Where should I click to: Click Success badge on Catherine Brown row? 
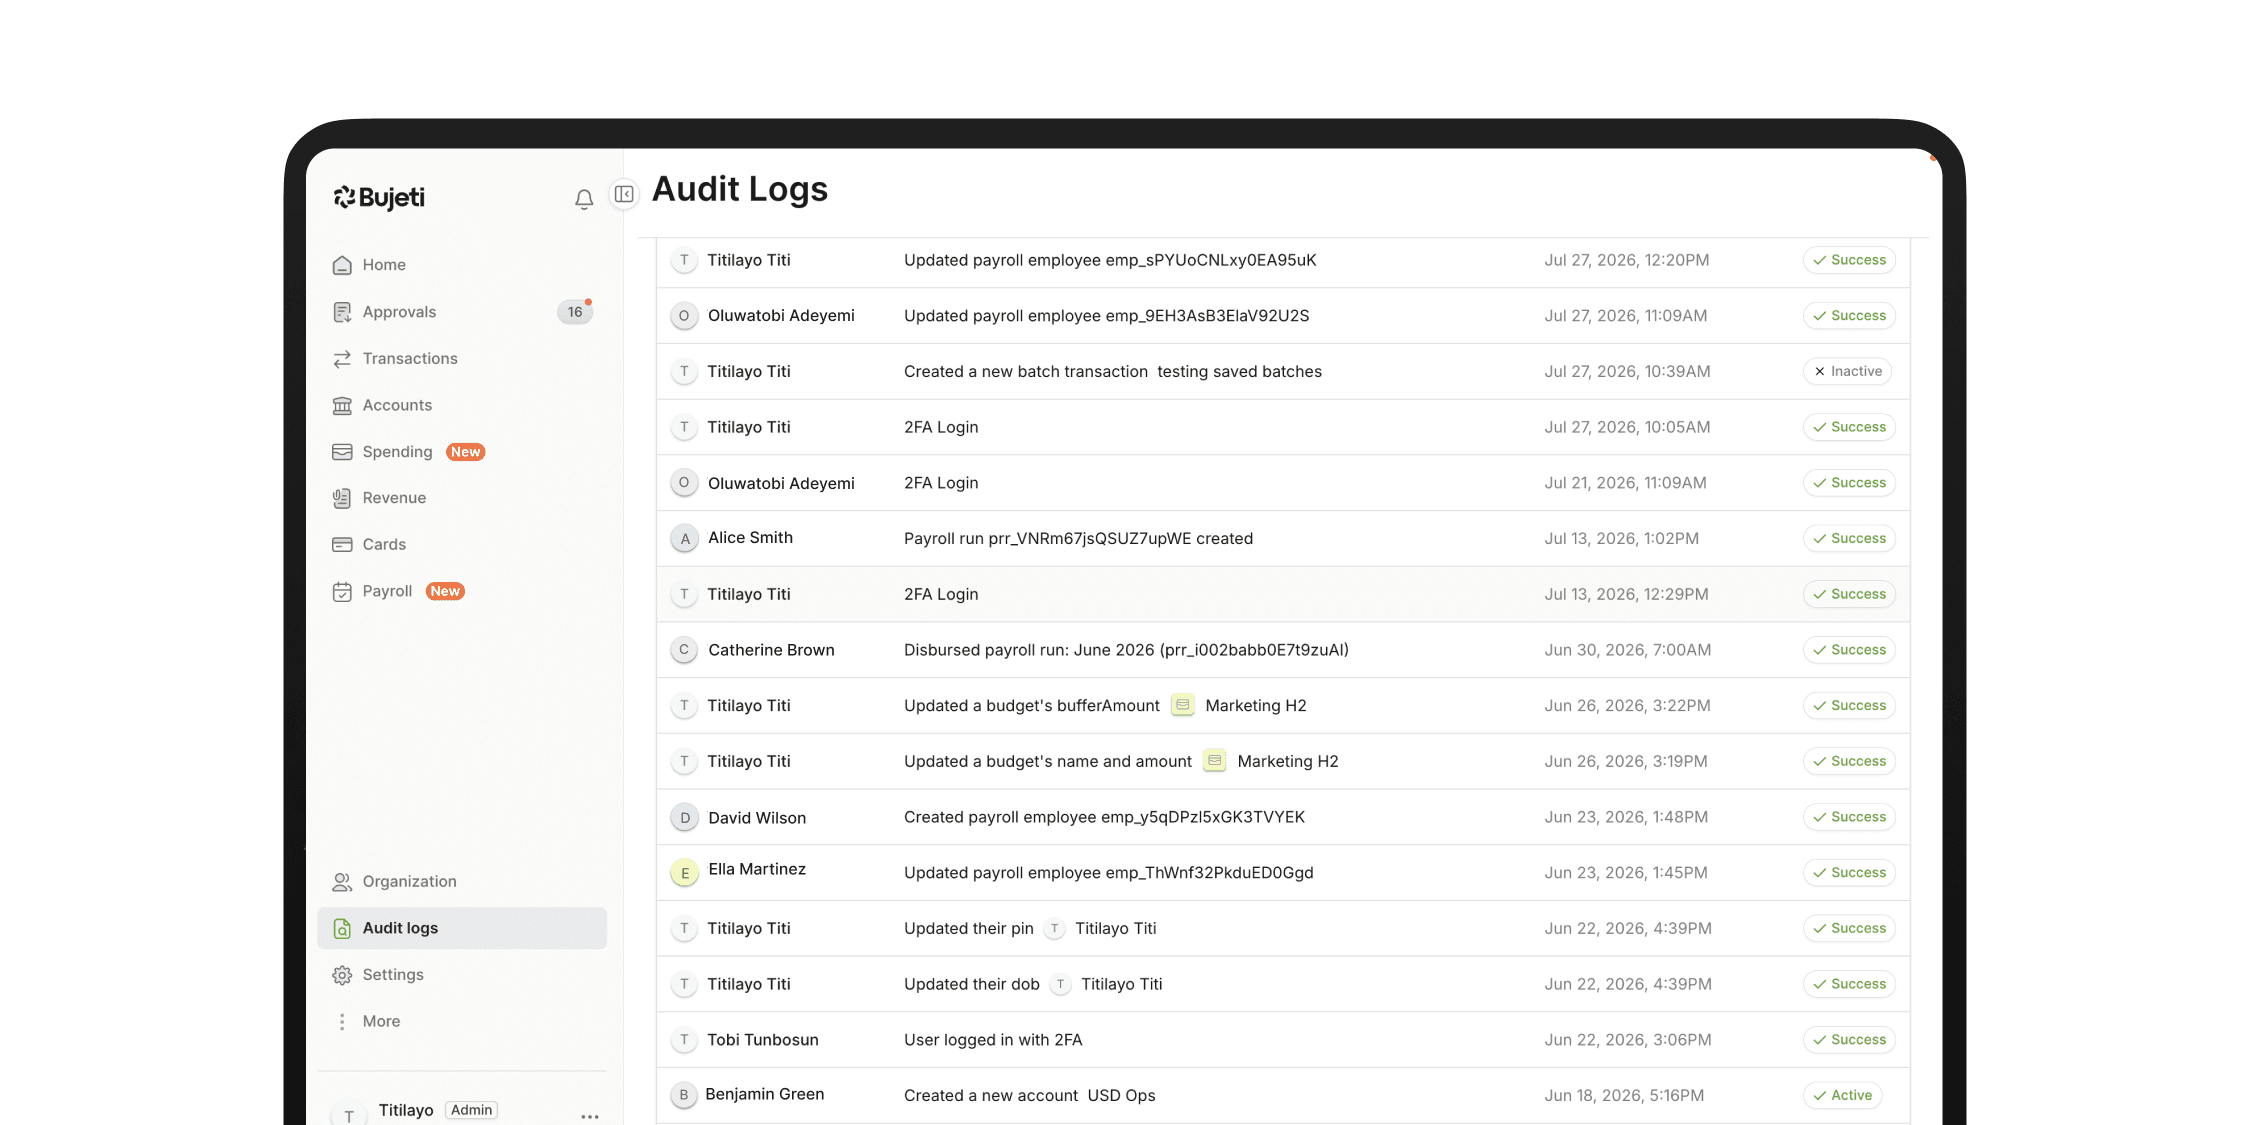click(1850, 650)
